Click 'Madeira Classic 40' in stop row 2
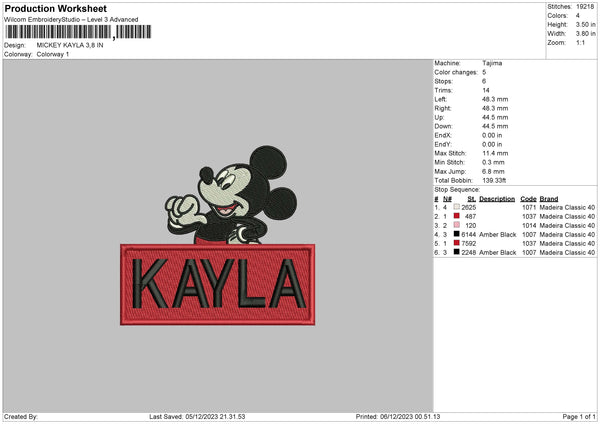The width and height of the screenshot is (600, 424). (x=567, y=217)
